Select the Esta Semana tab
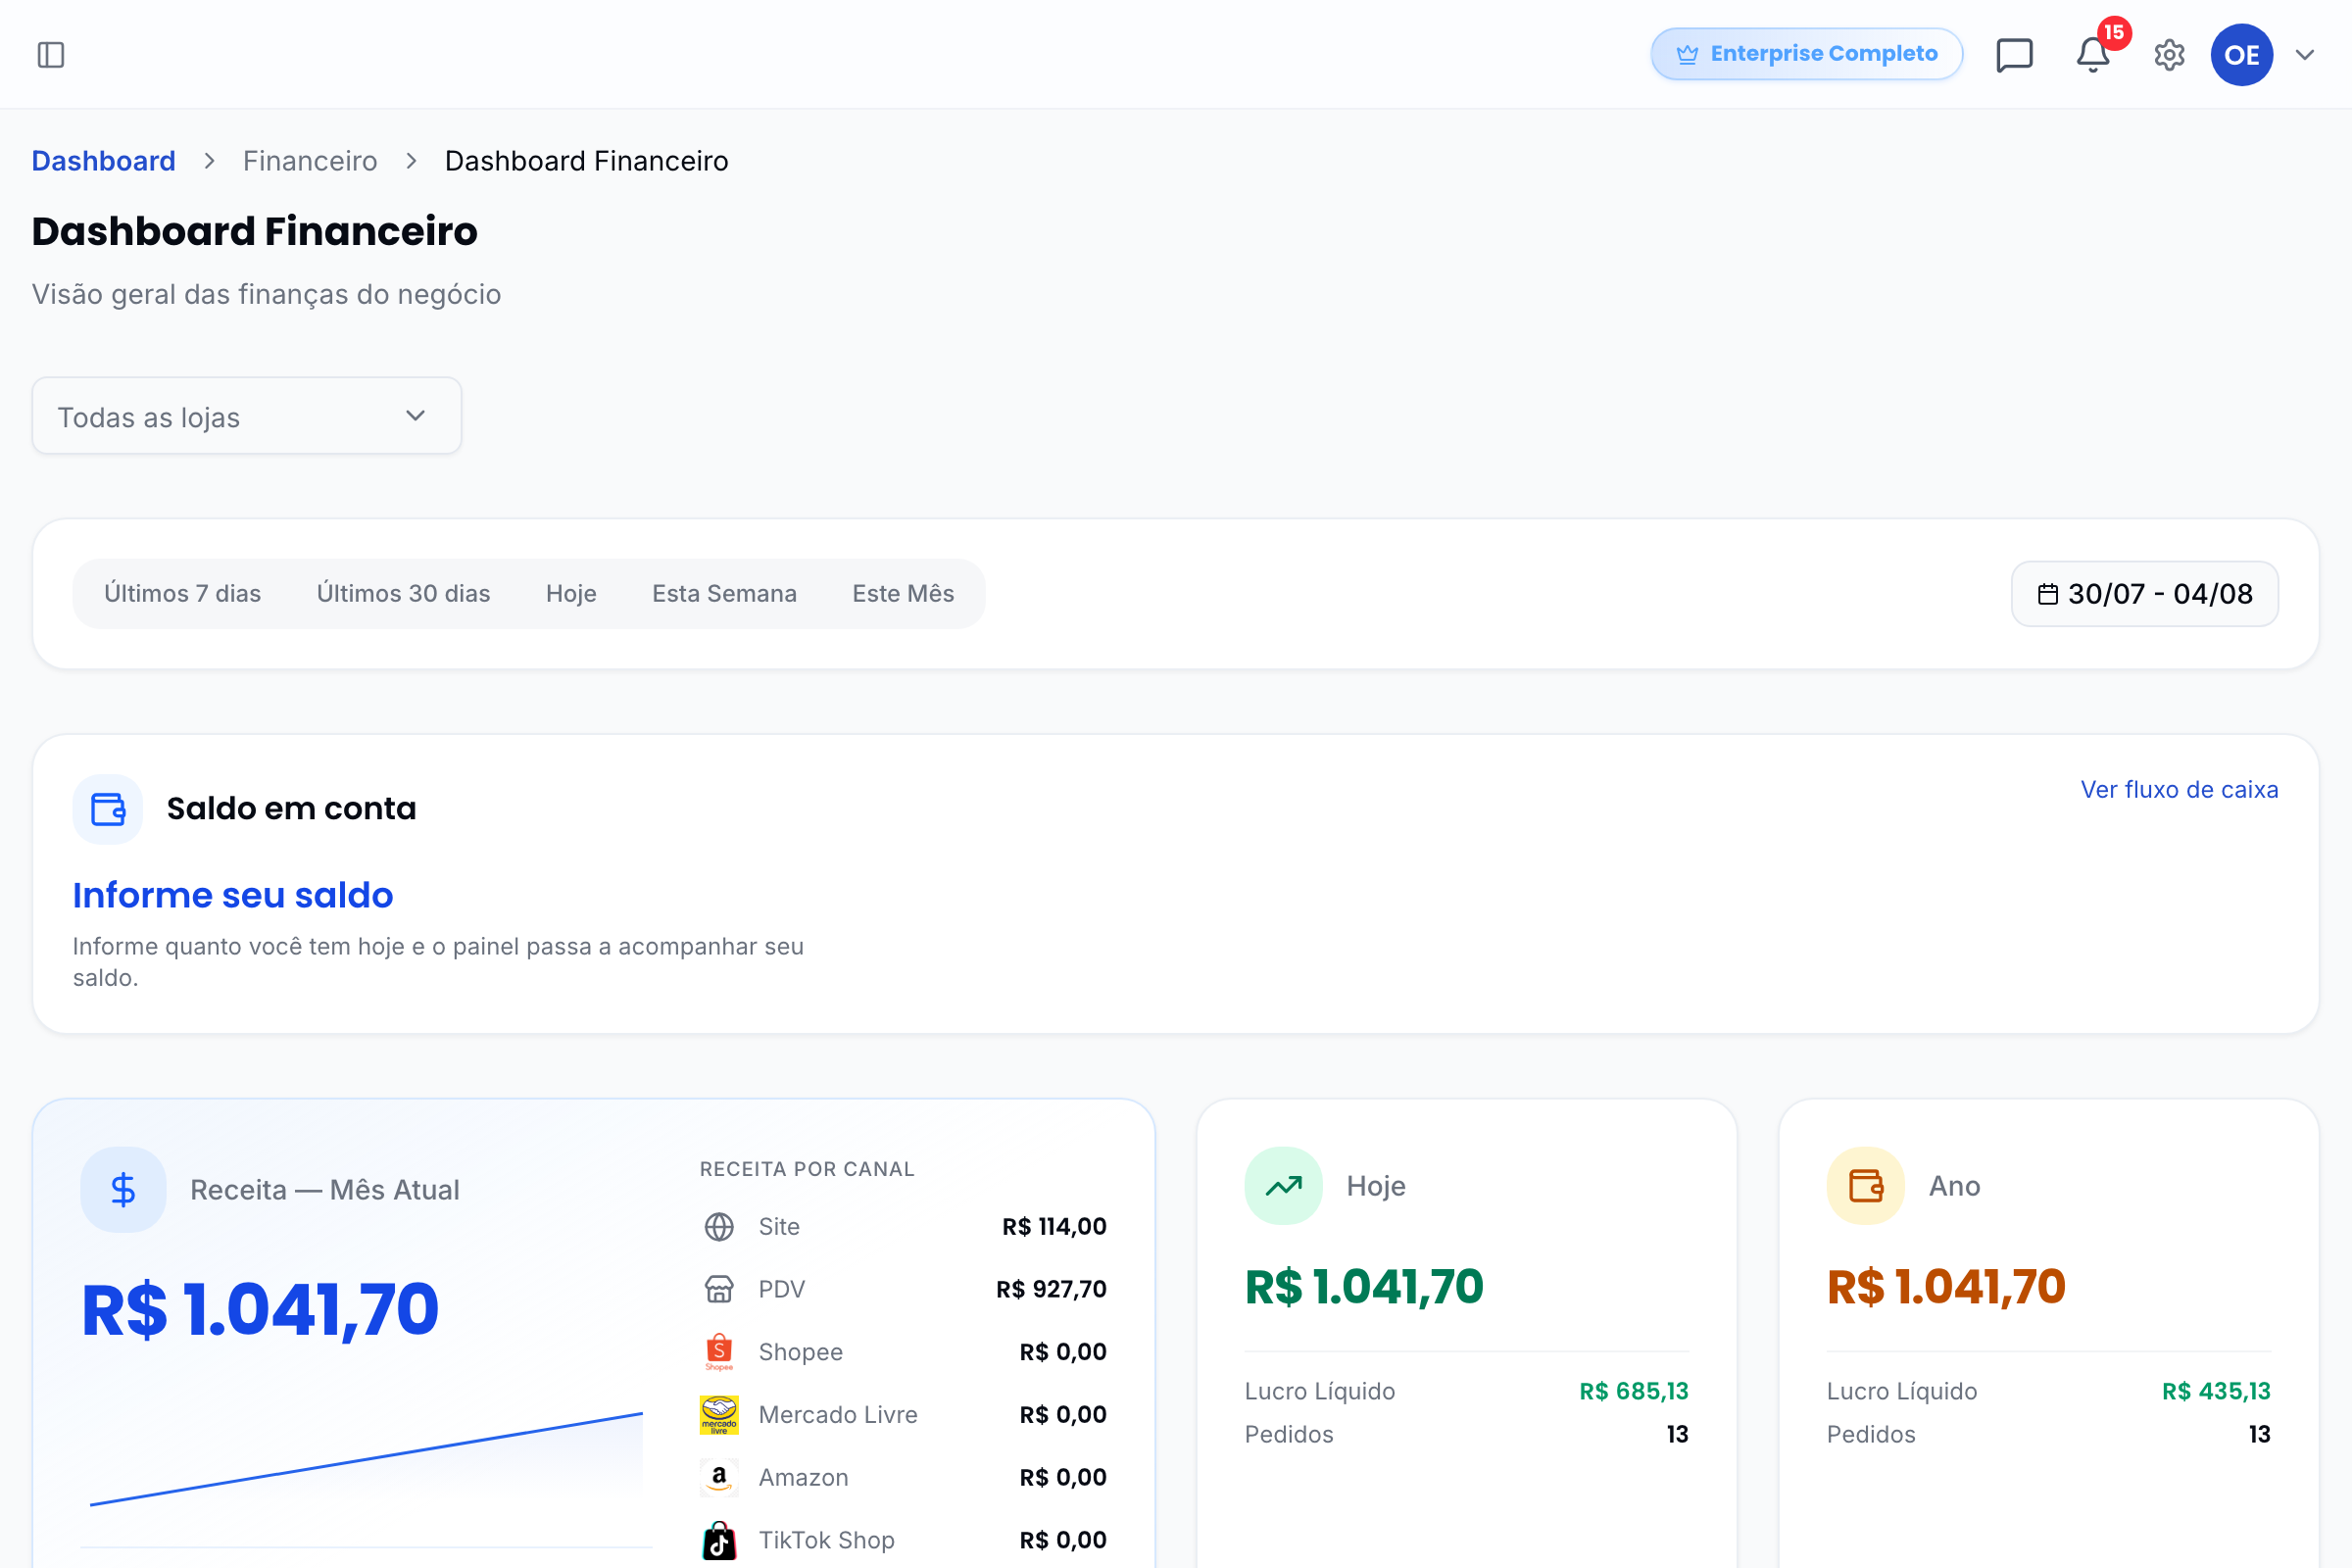Image resolution: width=2352 pixels, height=1568 pixels. click(725, 594)
